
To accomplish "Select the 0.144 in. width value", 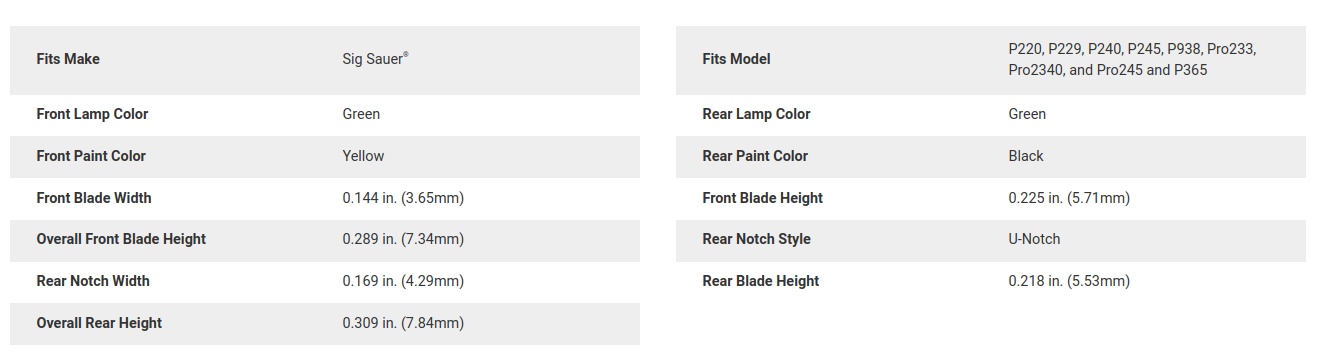I will pyautogui.click(x=403, y=198).
